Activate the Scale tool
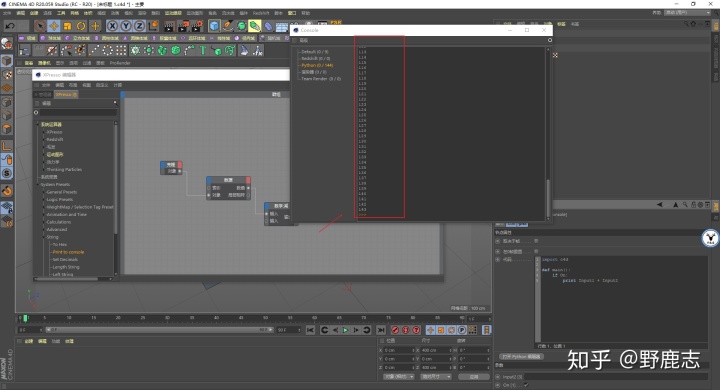Image resolution: width=720 pixels, height=390 pixels. [68, 26]
